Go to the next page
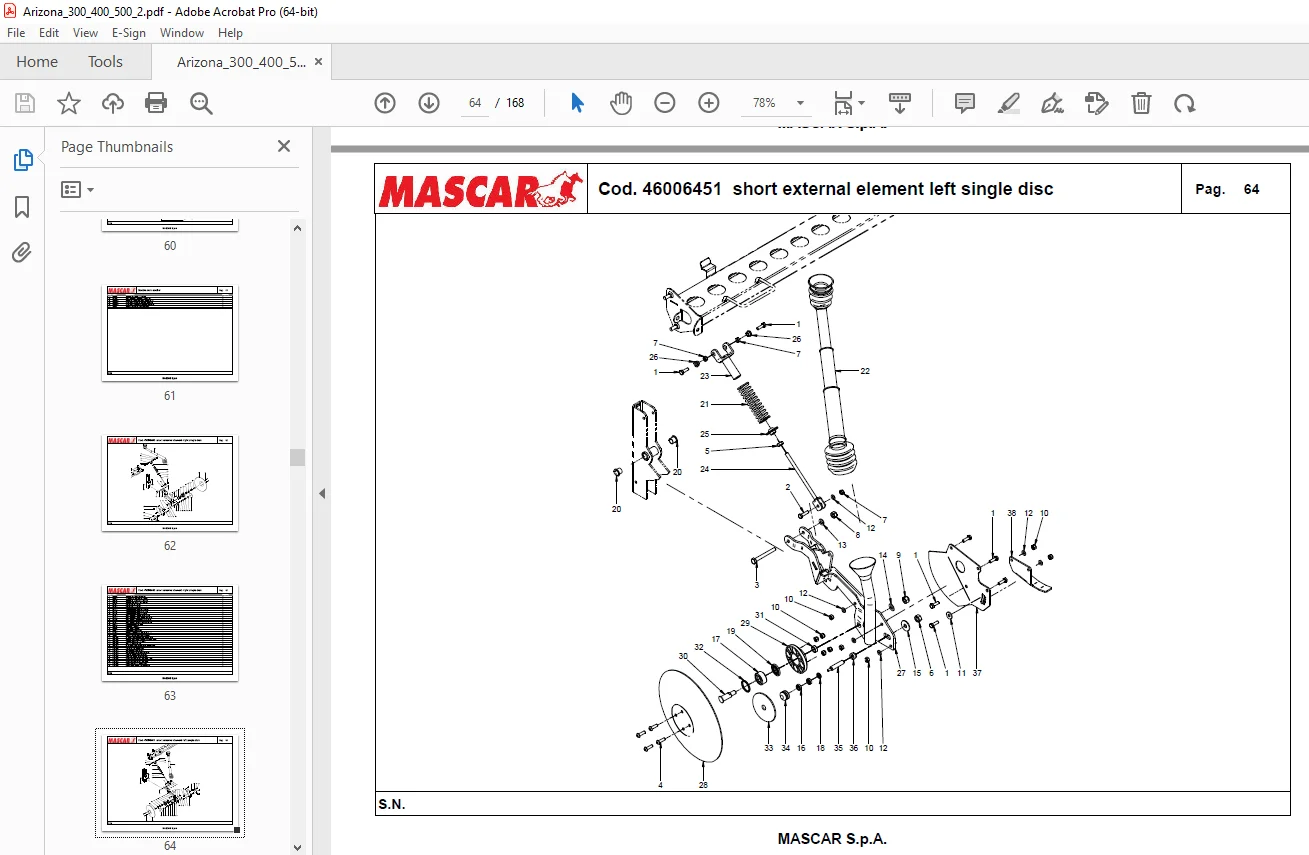Screen dimensions: 1309x855 429,103
